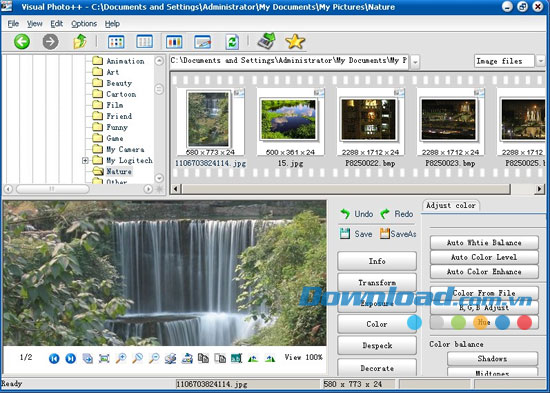Click the SaveAs disk icon
The height and width of the screenshot is (393, 550).
[x=385, y=234]
